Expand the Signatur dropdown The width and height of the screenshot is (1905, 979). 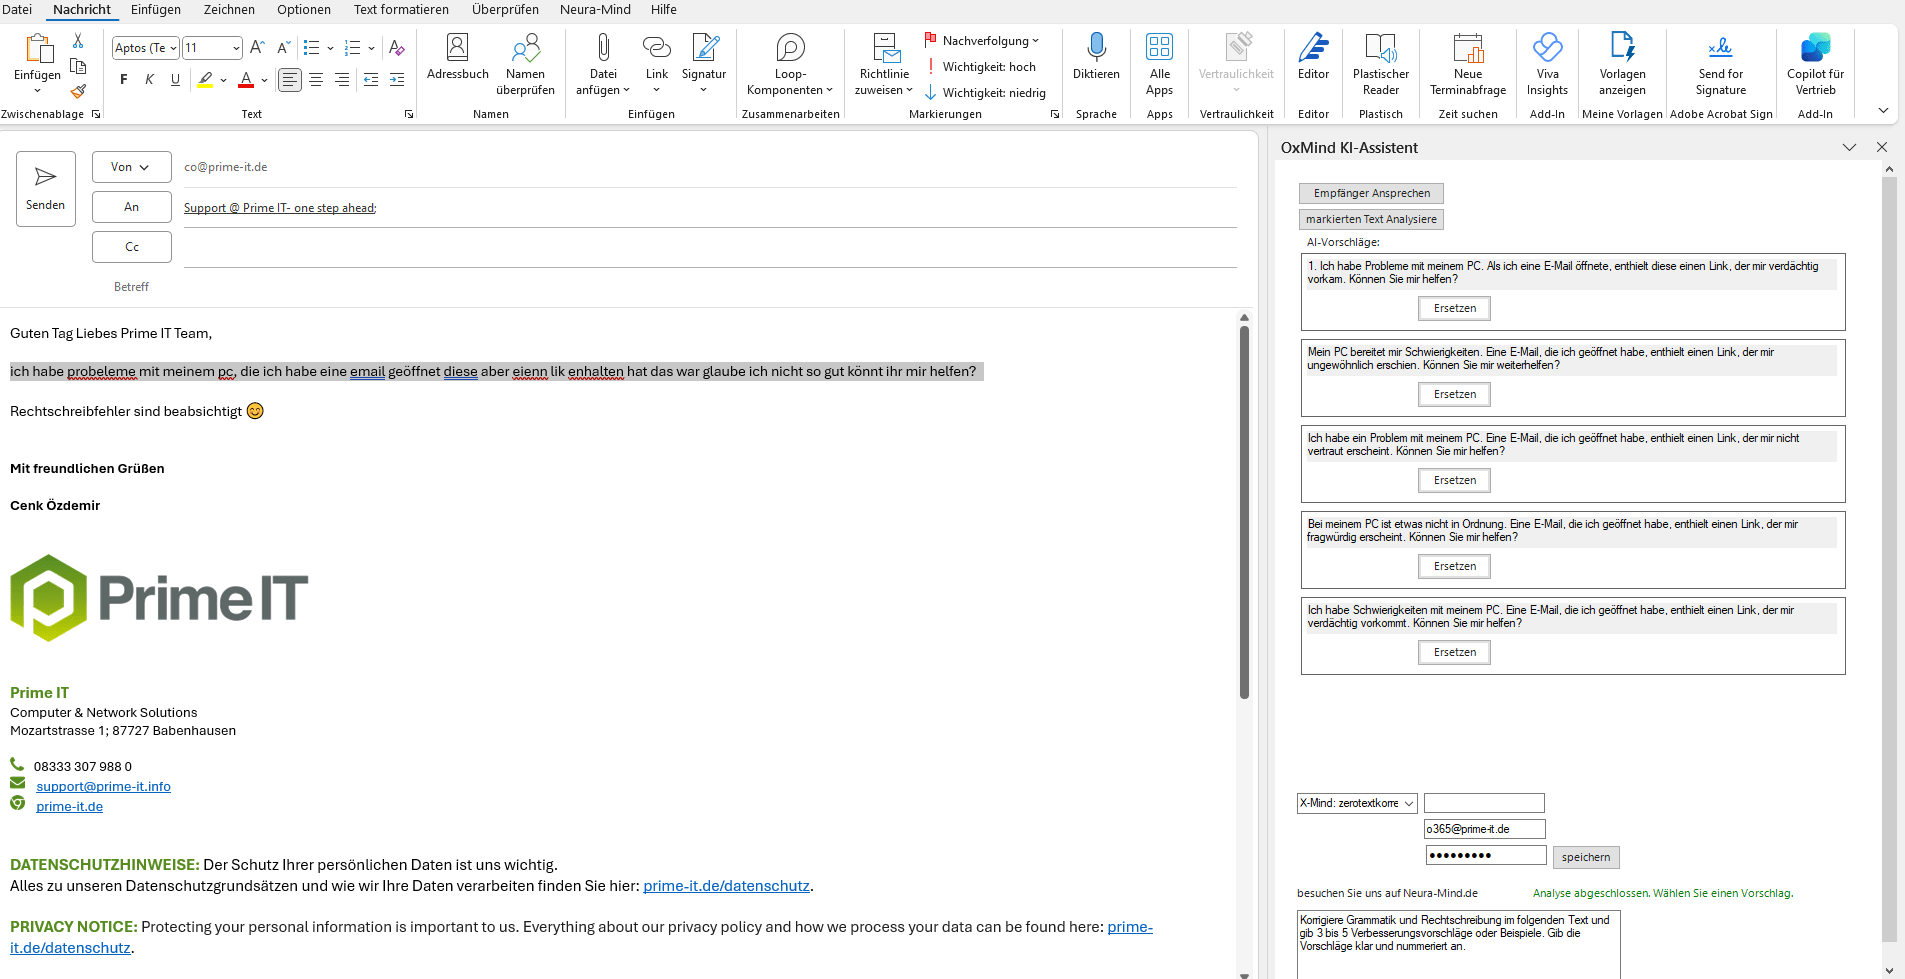pyautogui.click(x=704, y=90)
